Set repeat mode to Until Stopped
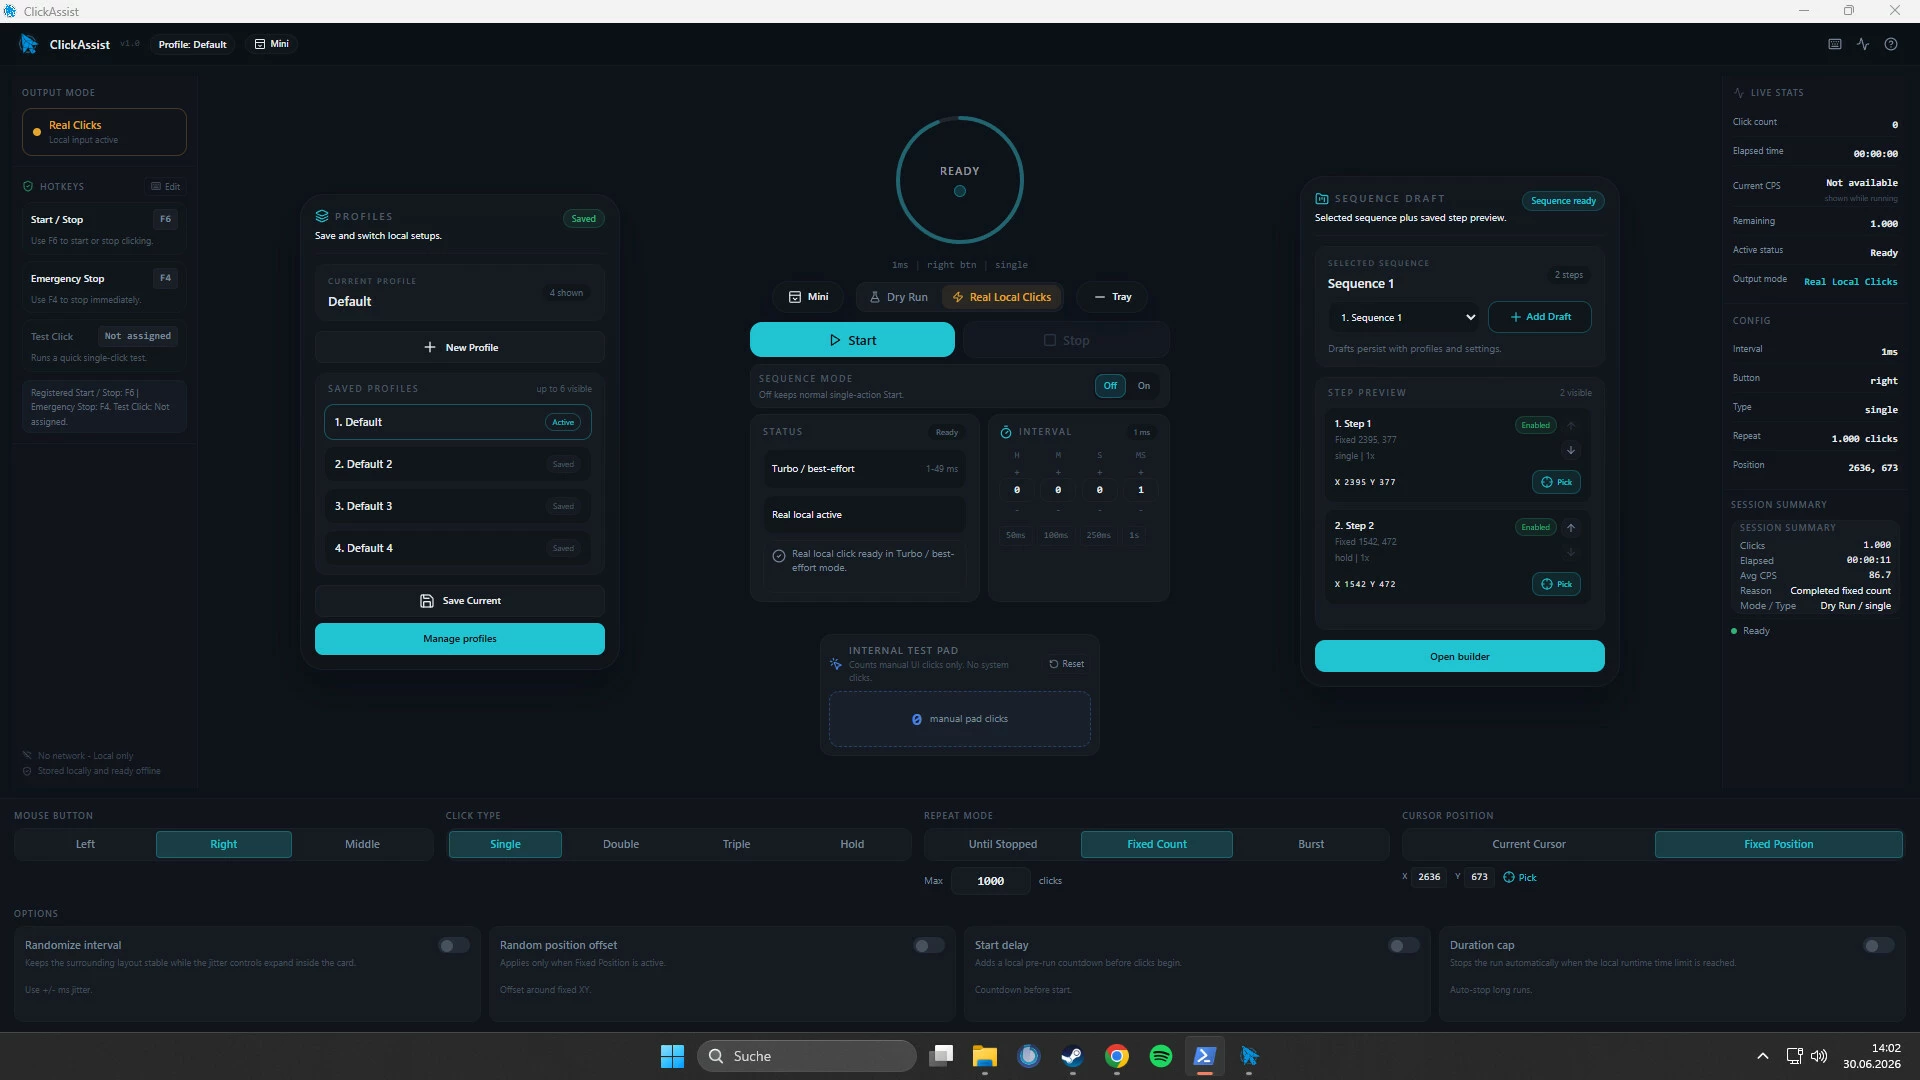The image size is (1920, 1080). click(1003, 845)
